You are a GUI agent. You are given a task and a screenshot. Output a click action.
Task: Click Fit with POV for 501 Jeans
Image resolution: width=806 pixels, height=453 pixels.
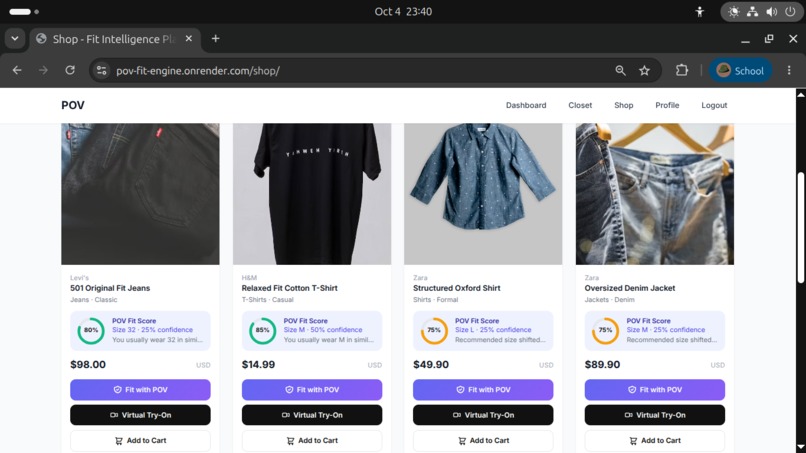click(140, 390)
